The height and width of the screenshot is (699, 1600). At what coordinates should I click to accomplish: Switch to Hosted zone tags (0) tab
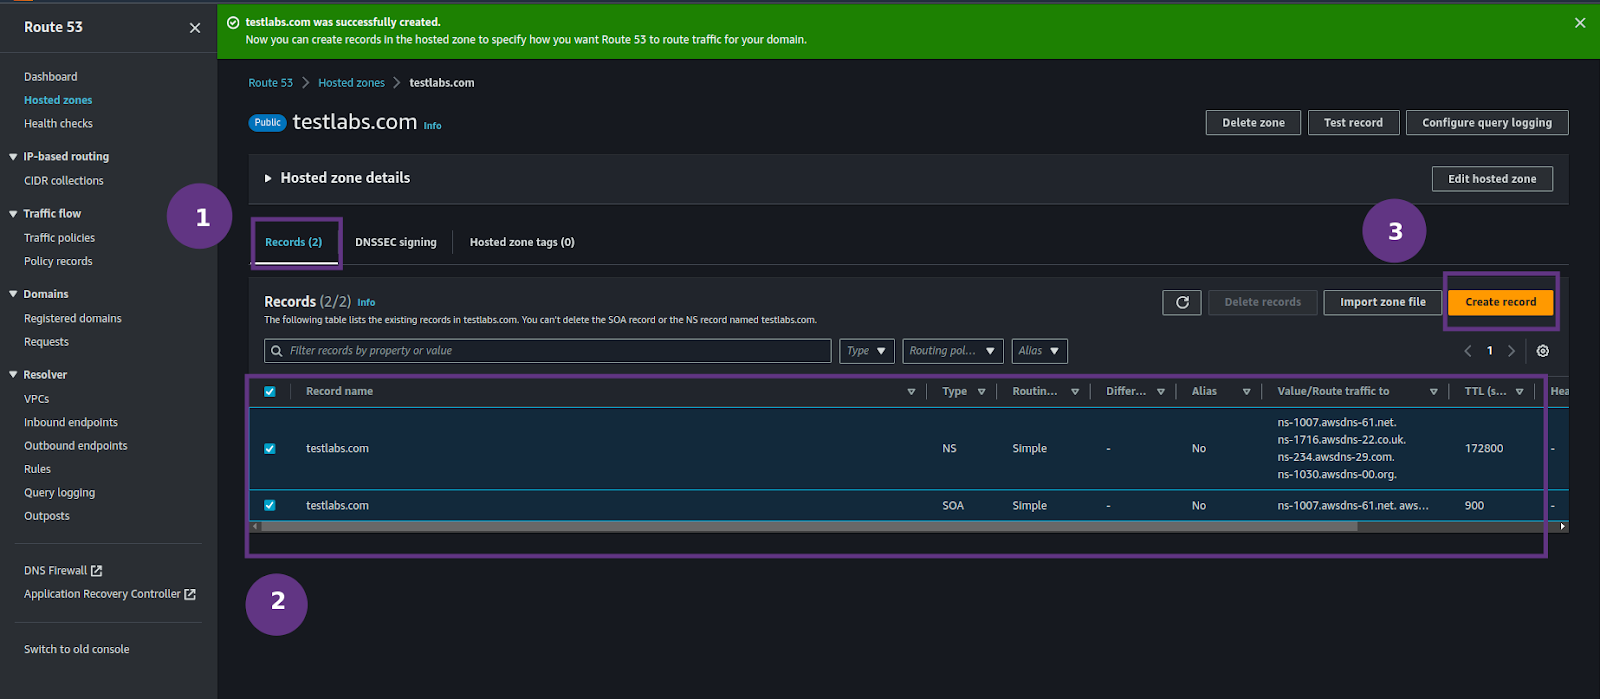pos(522,243)
